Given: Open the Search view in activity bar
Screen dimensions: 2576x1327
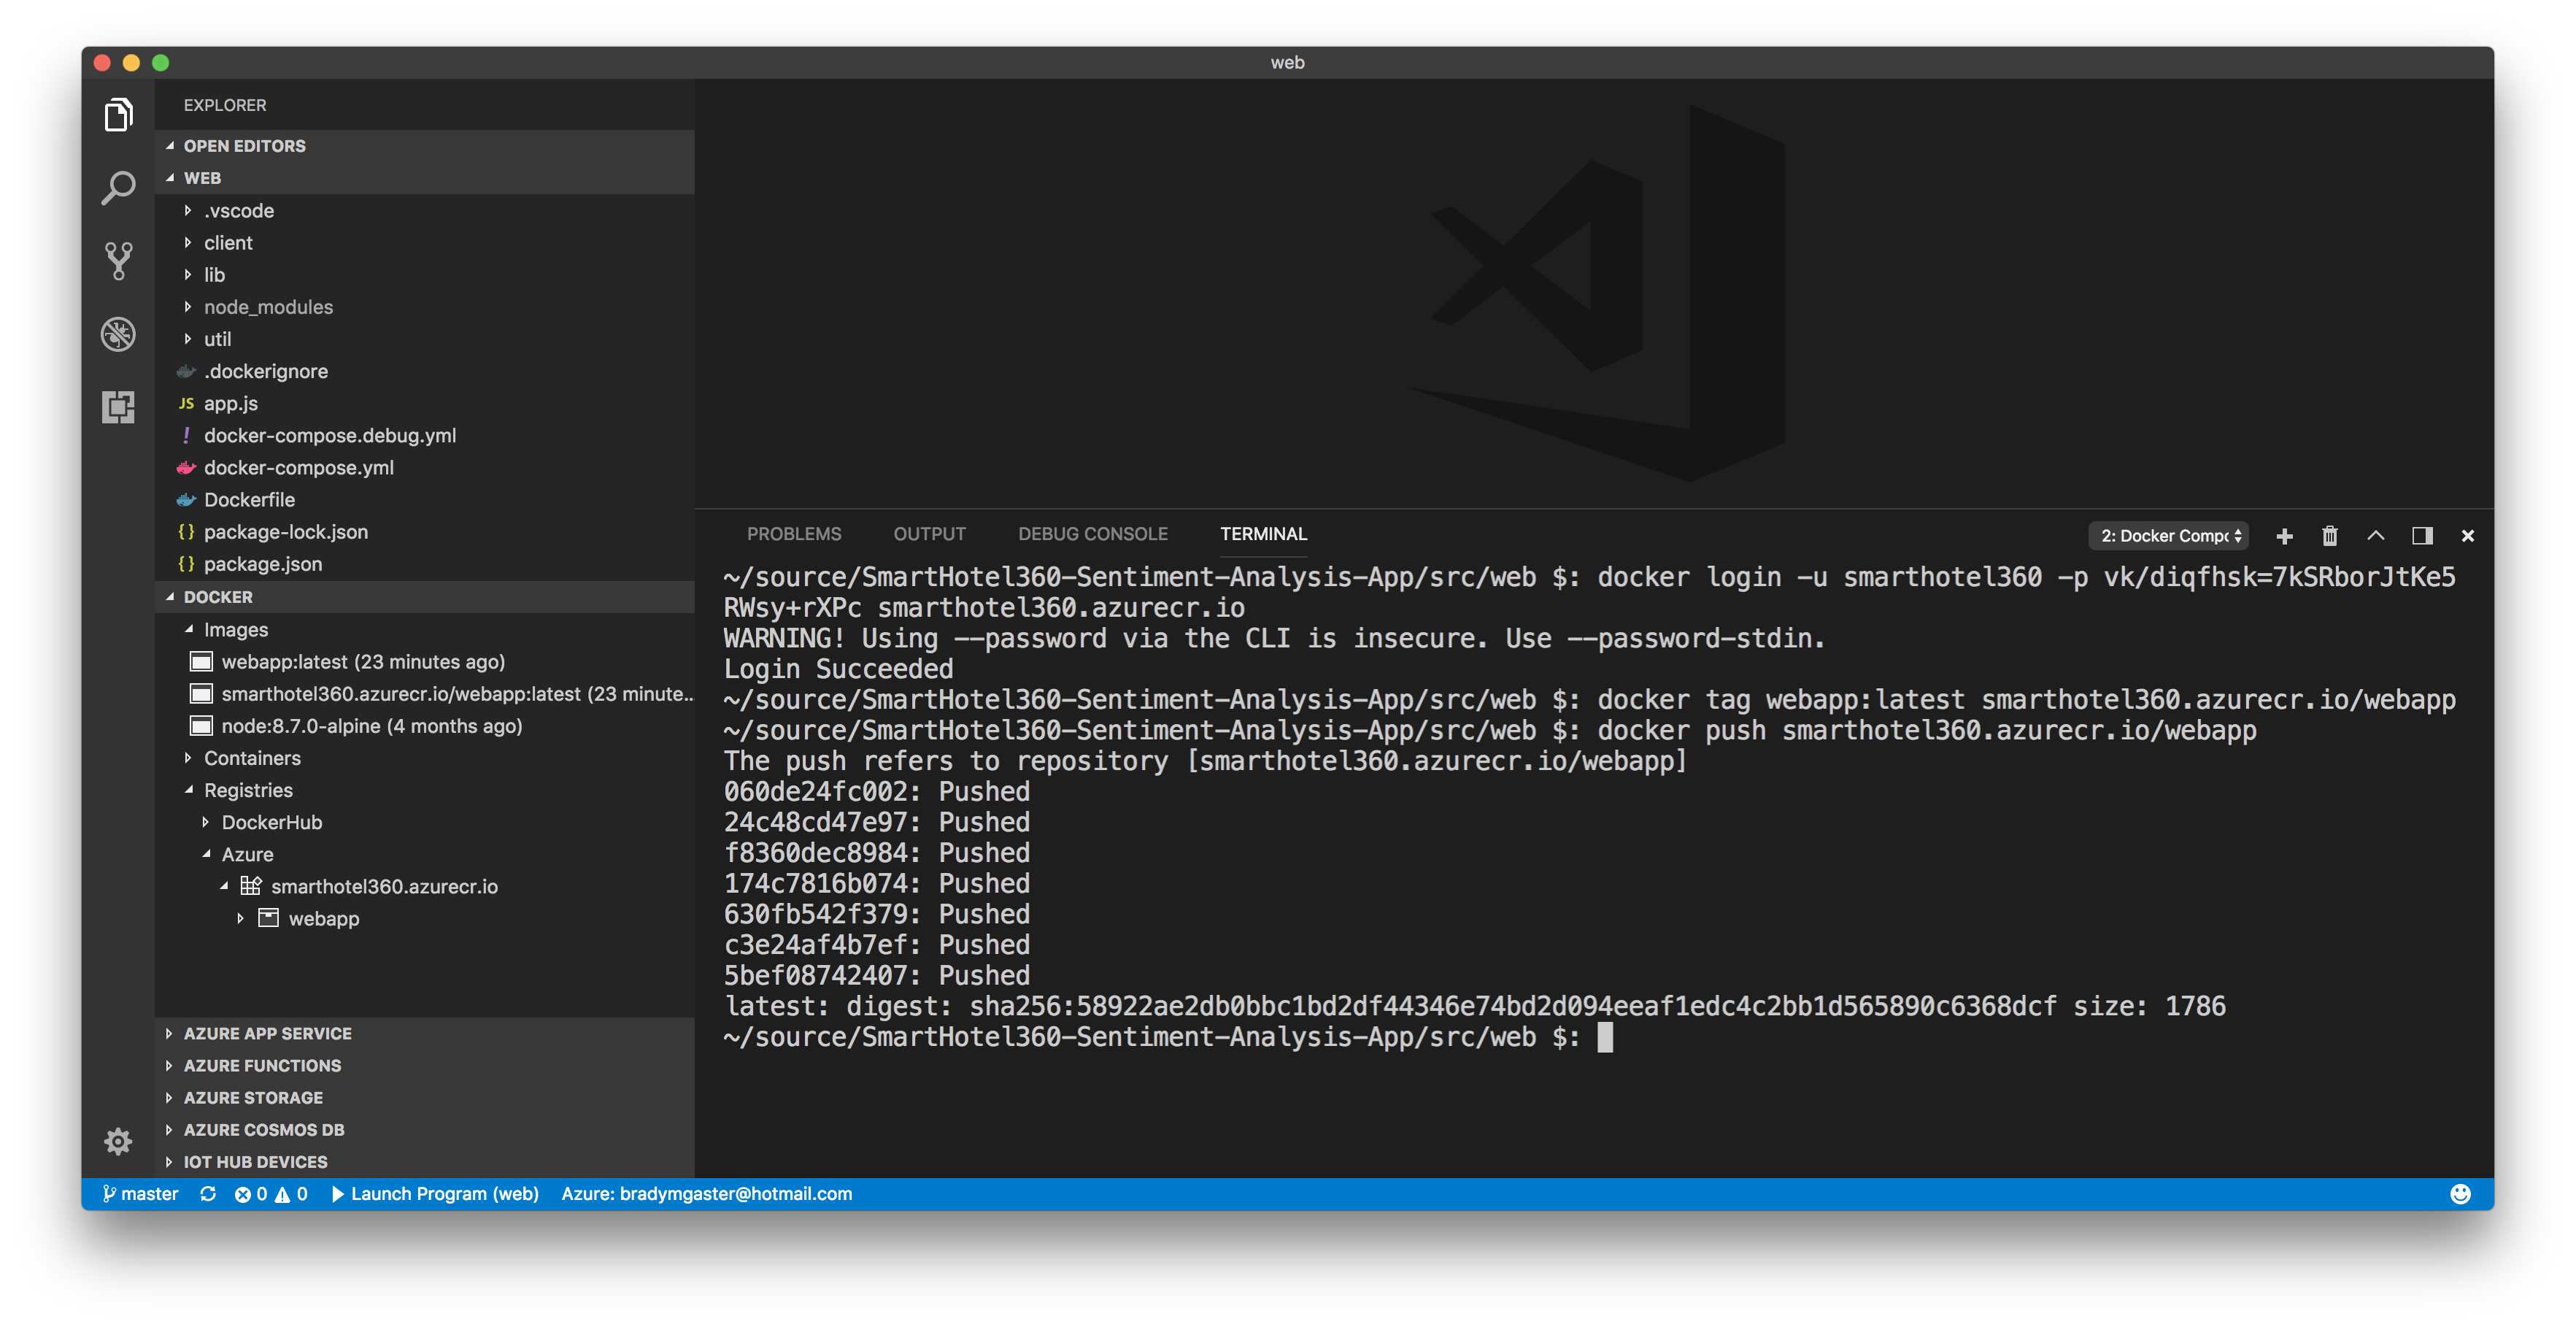Looking at the screenshot, I should click(118, 188).
